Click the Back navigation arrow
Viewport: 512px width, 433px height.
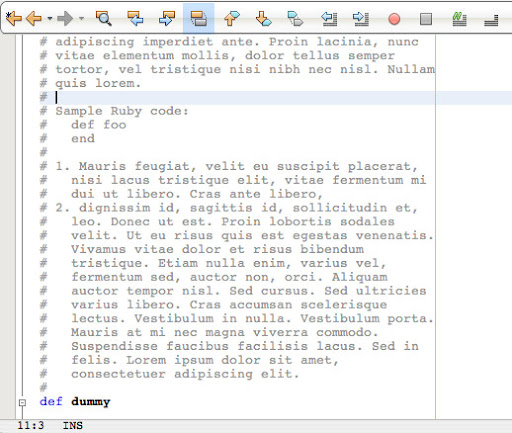[33, 18]
